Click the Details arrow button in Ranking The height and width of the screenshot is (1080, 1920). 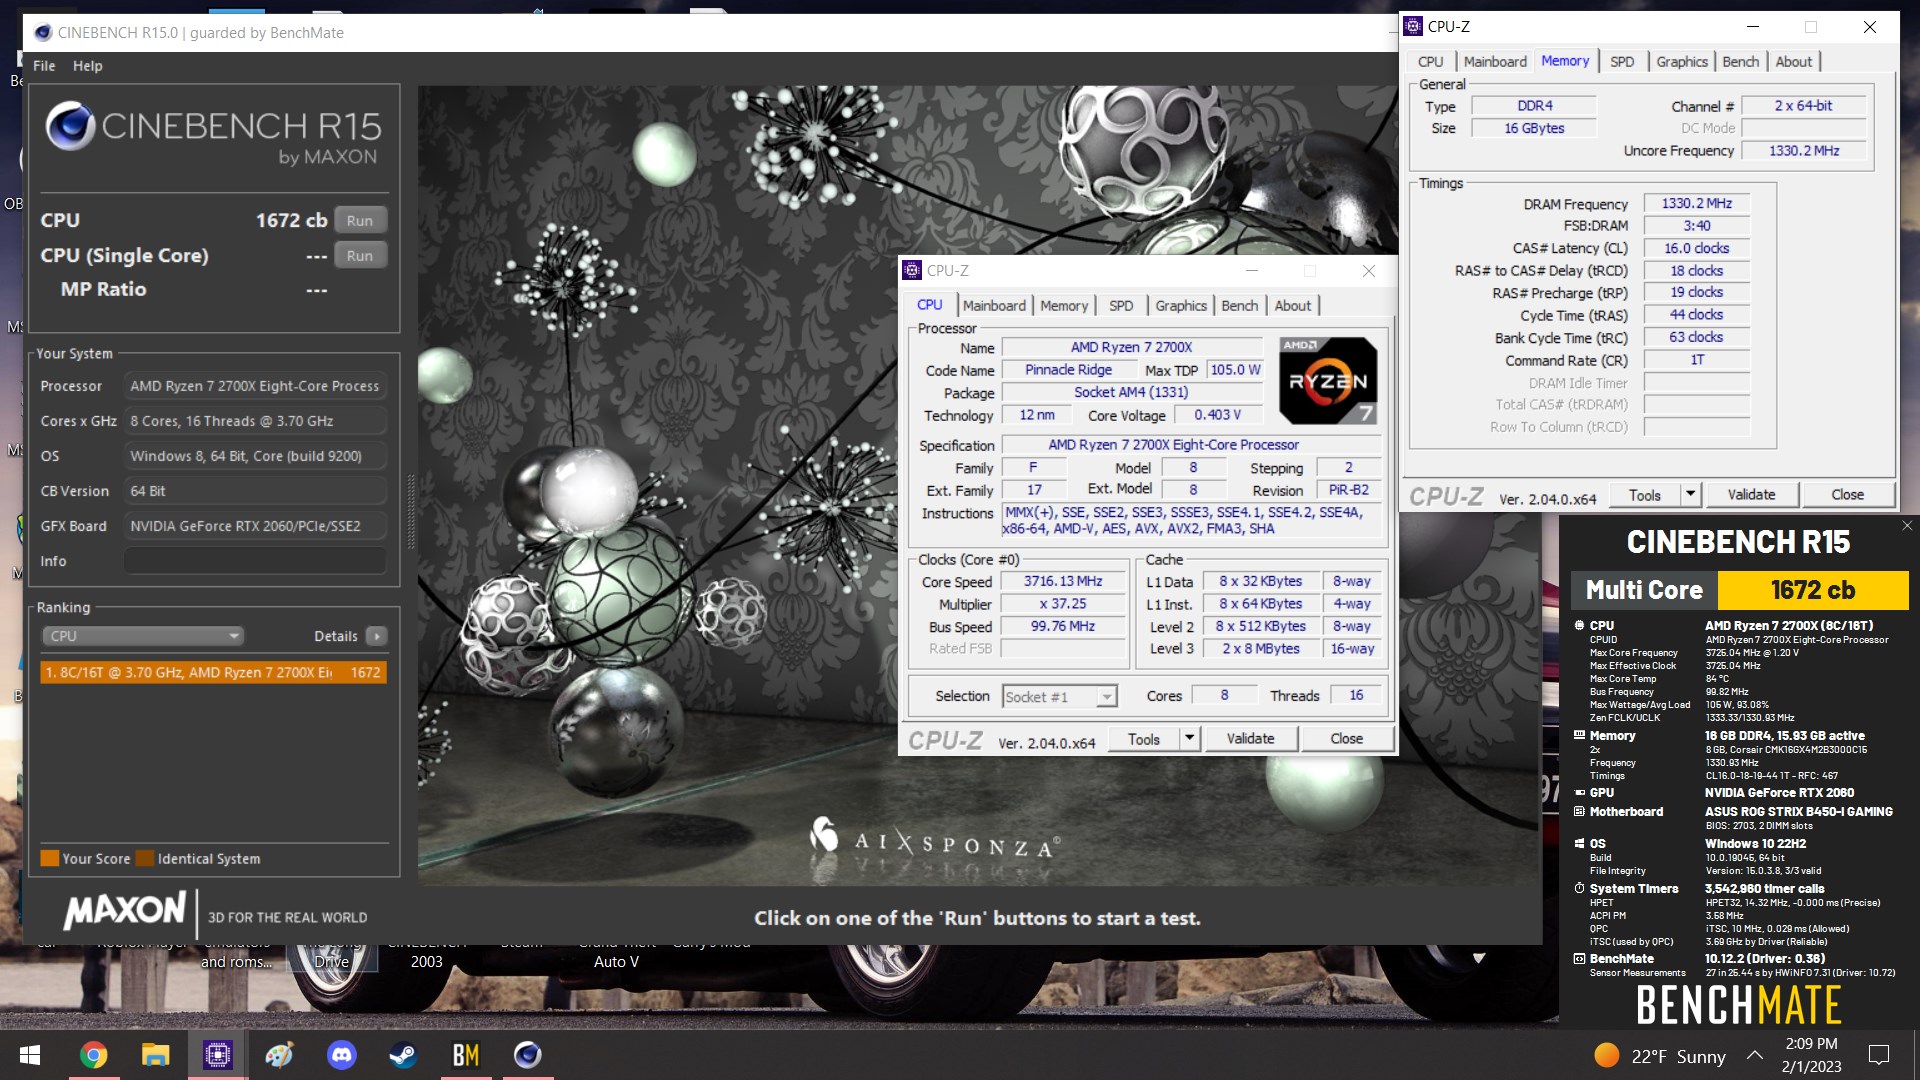tap(377, 636)
